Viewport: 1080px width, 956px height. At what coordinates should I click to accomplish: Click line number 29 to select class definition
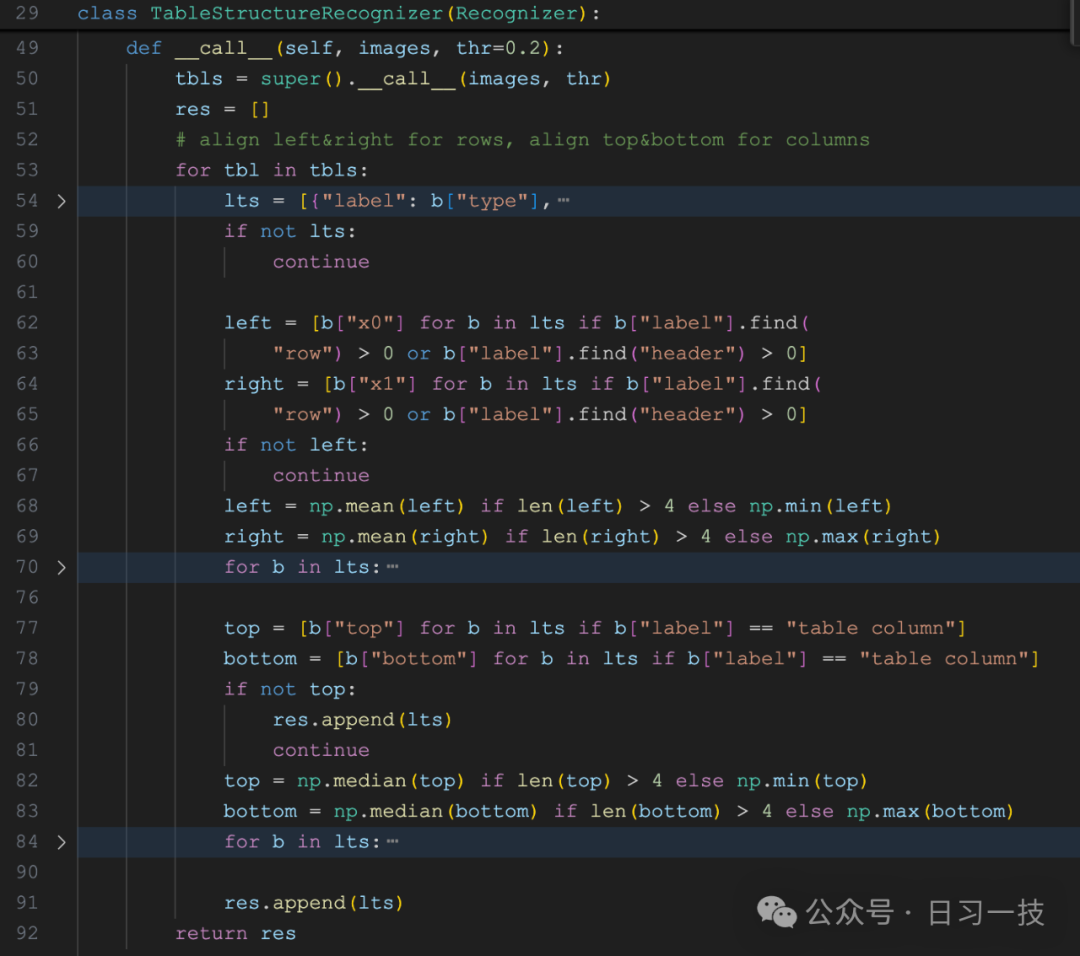(26, 13)
